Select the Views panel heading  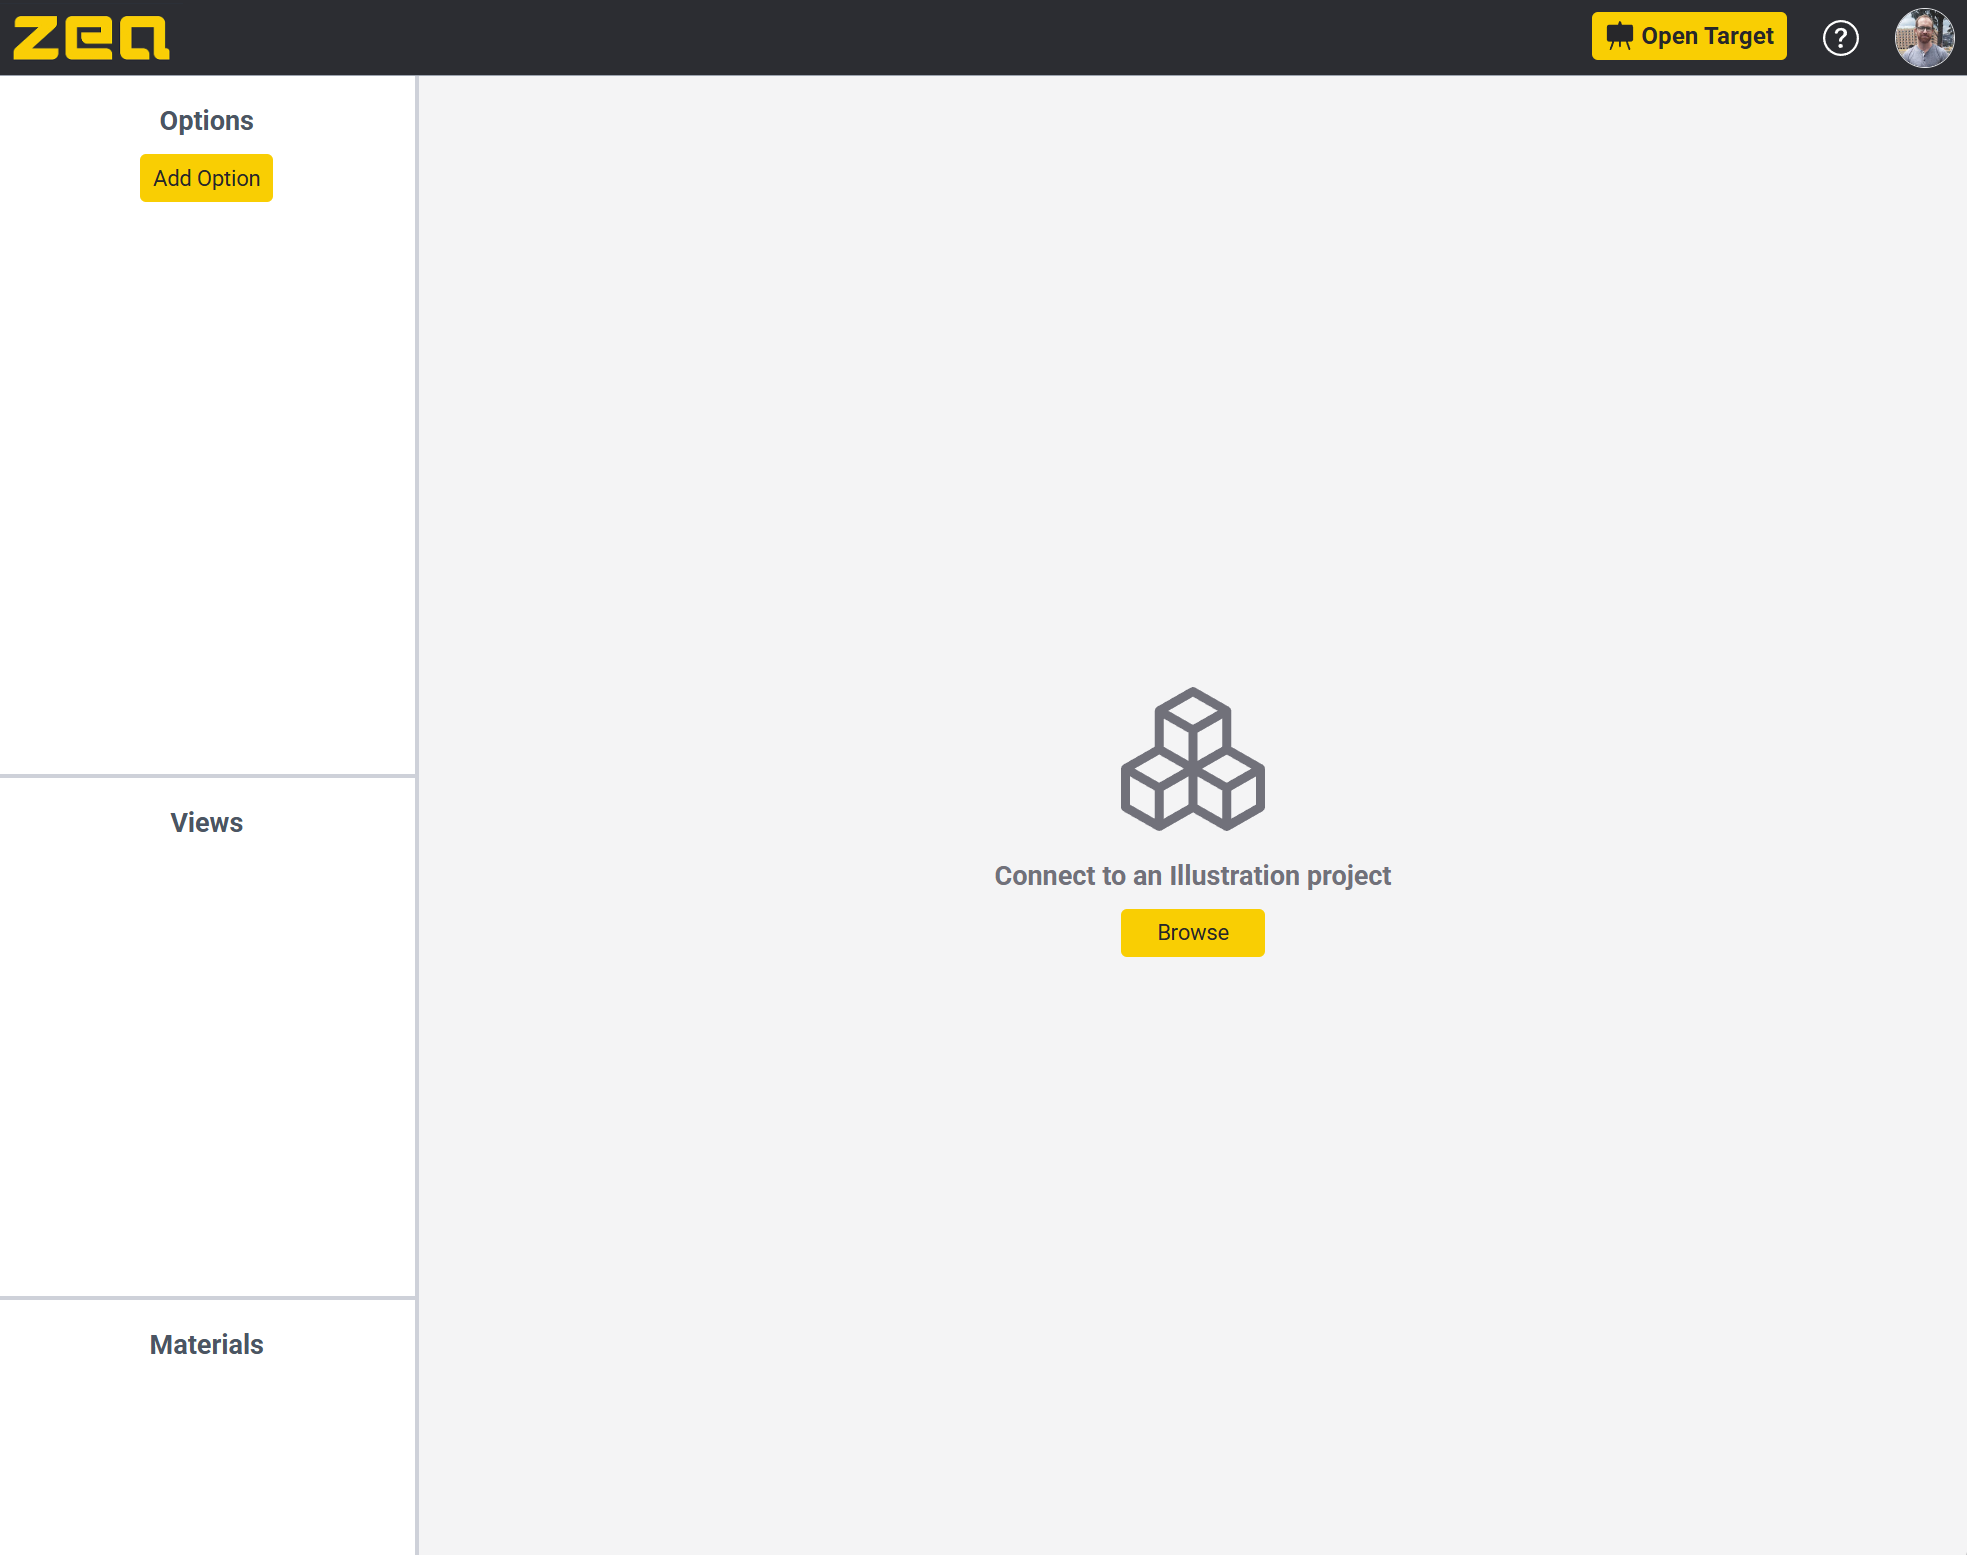pos(206,823)
